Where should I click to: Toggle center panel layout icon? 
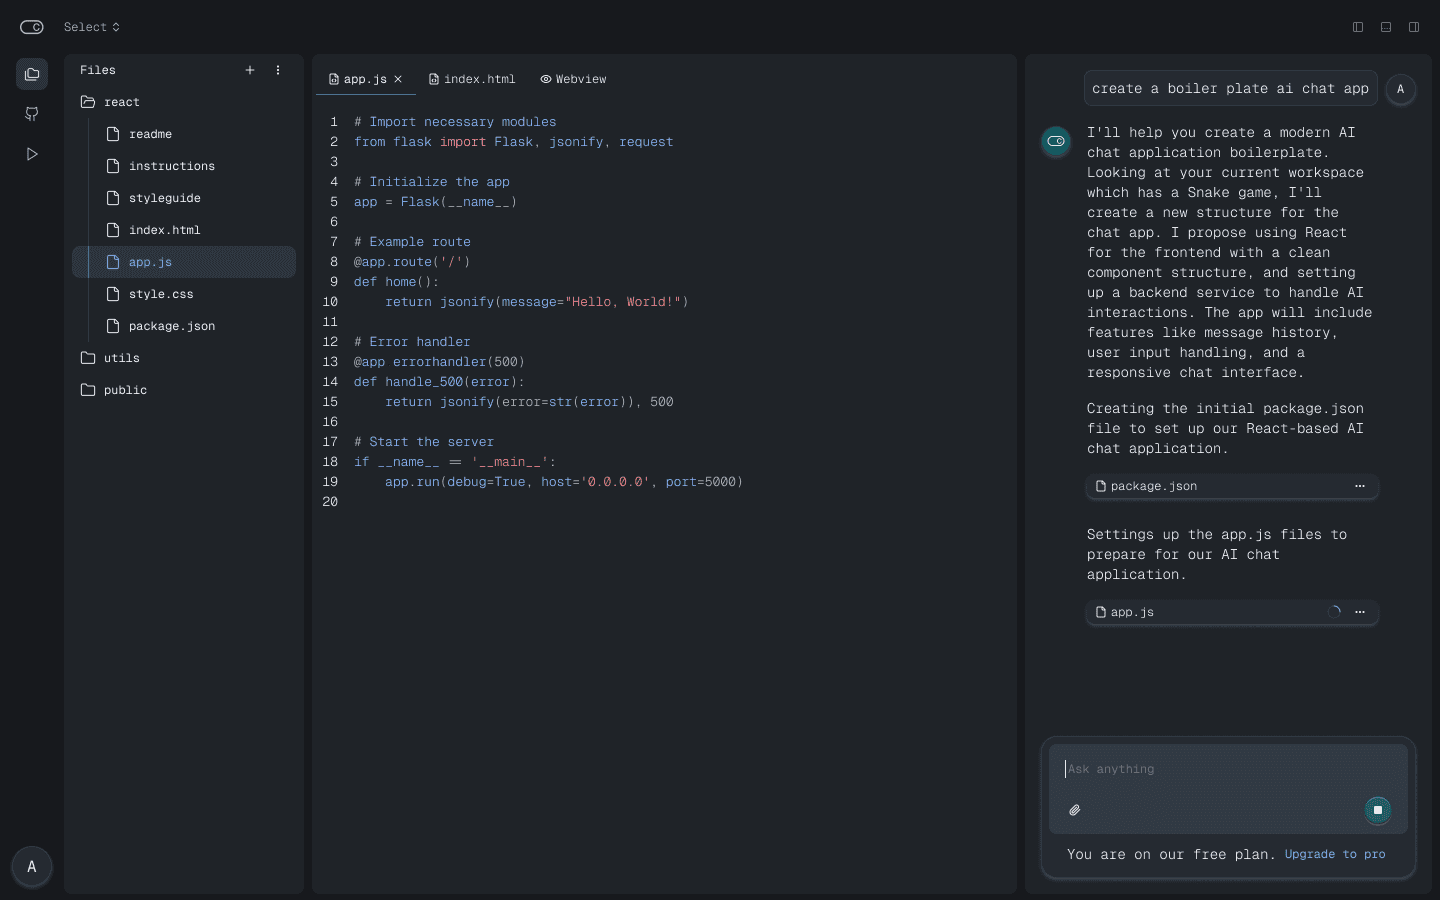1386,27
